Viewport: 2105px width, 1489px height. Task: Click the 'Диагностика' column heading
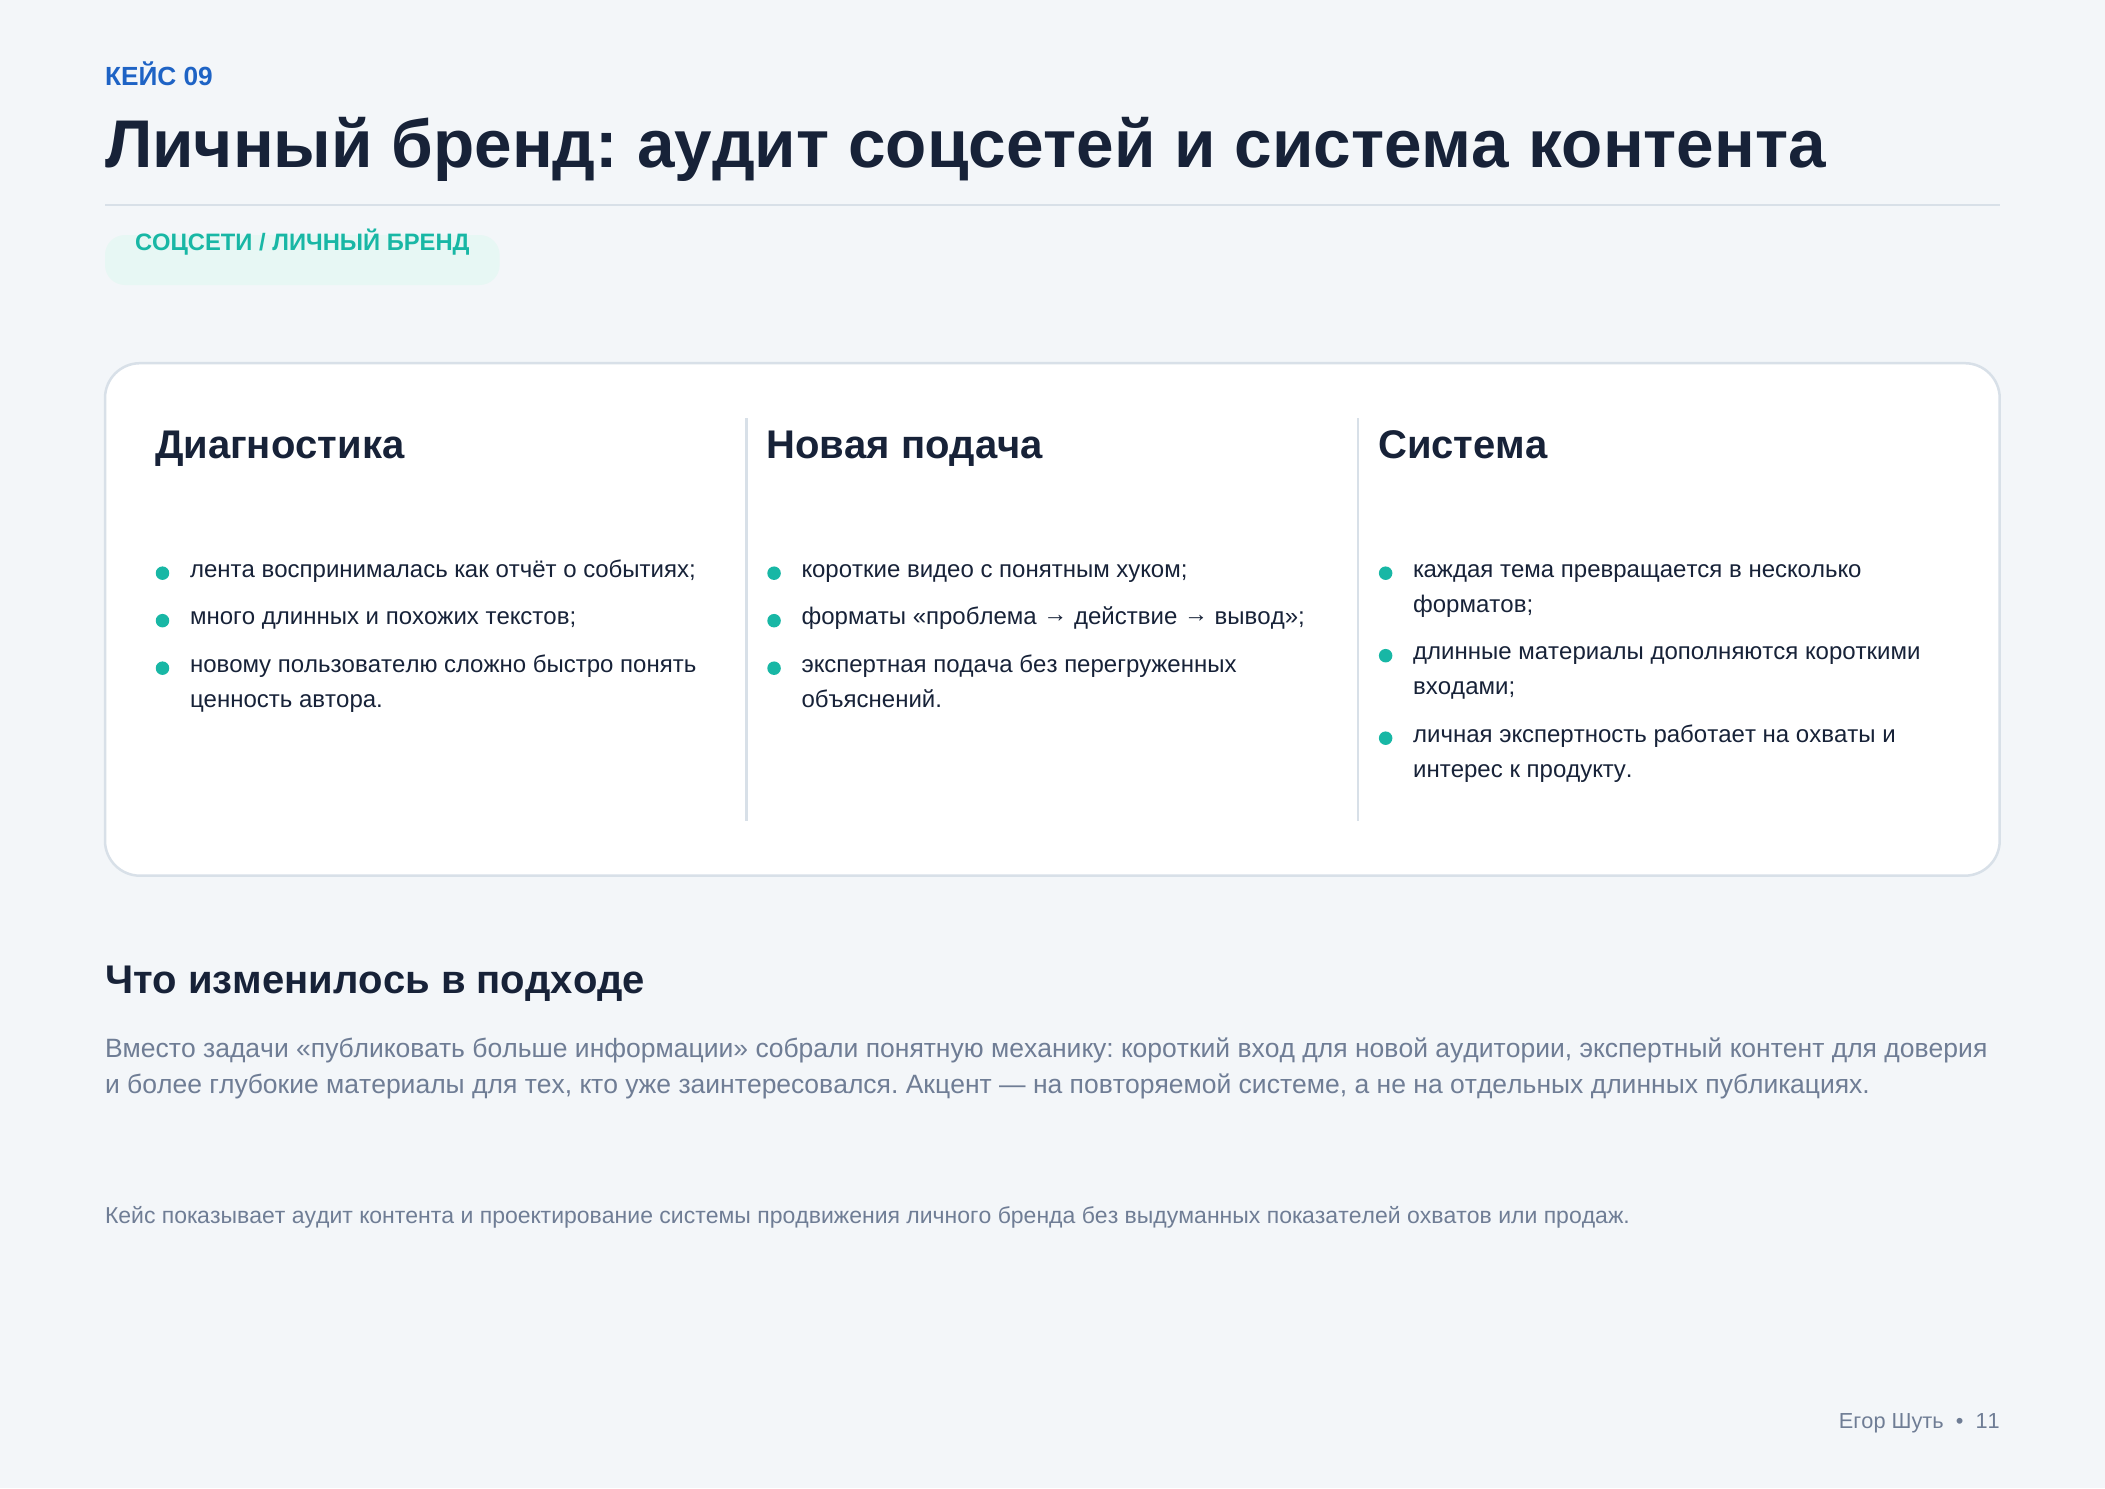(x=279, y=445)
